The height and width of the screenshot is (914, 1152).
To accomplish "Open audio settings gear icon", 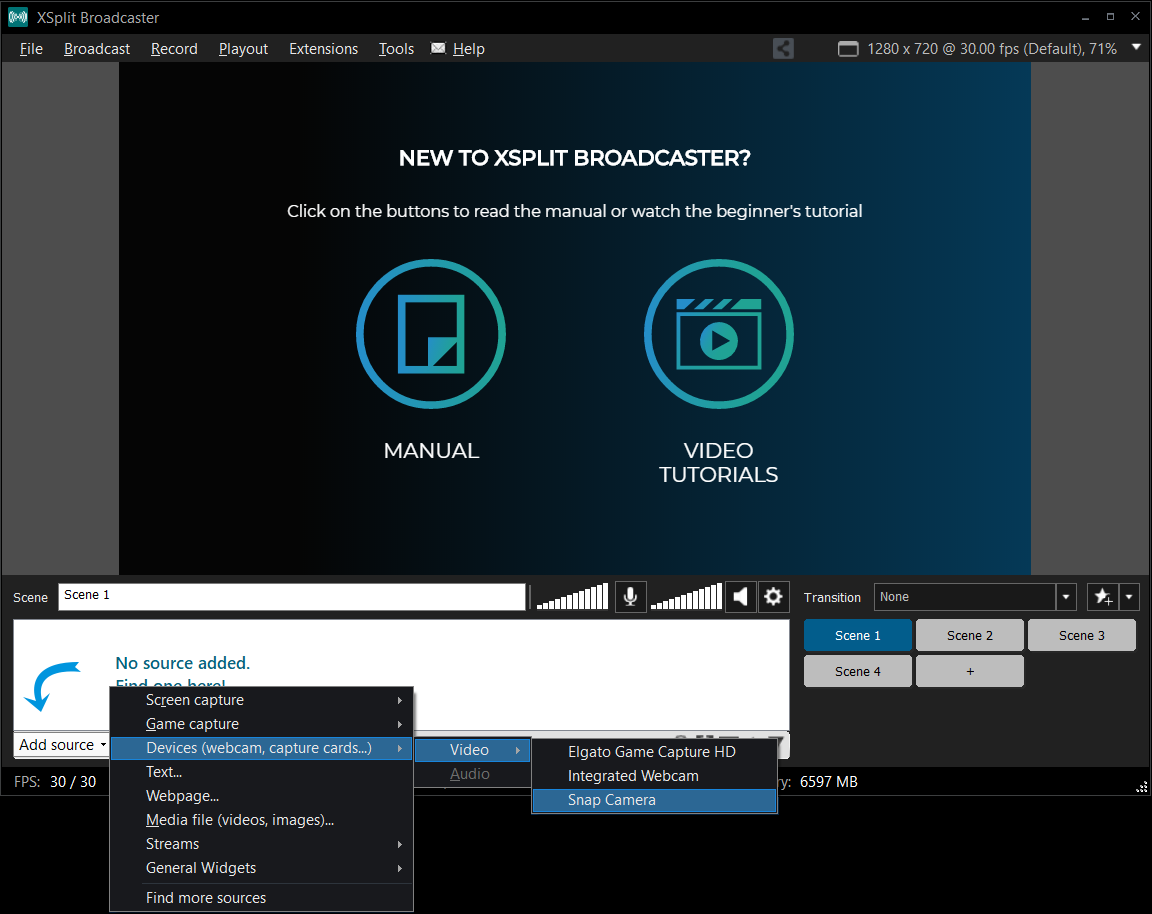I will [x=773, y=597].
